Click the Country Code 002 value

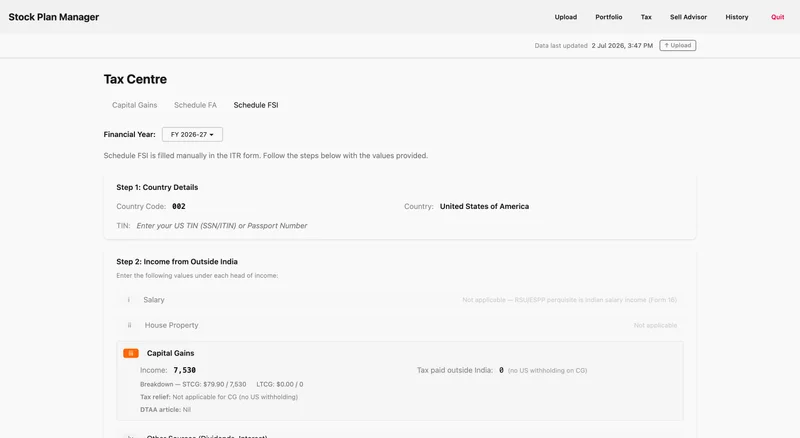click(x=179, y=206)
